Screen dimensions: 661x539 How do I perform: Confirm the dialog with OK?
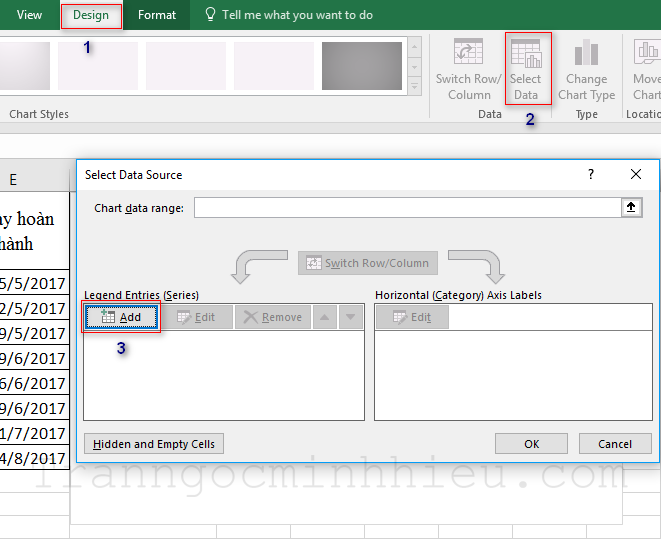coord(531,444)
